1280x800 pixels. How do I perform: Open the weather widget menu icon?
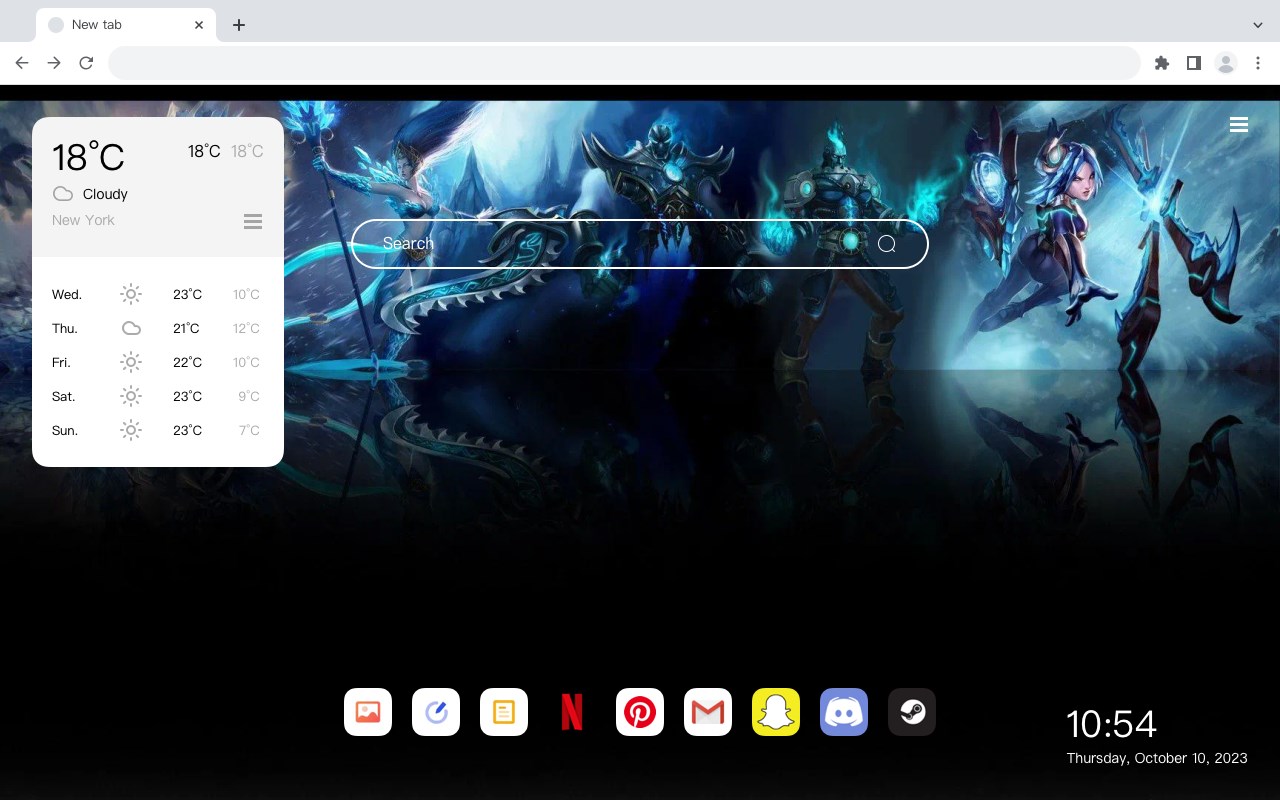click(253, 222)
